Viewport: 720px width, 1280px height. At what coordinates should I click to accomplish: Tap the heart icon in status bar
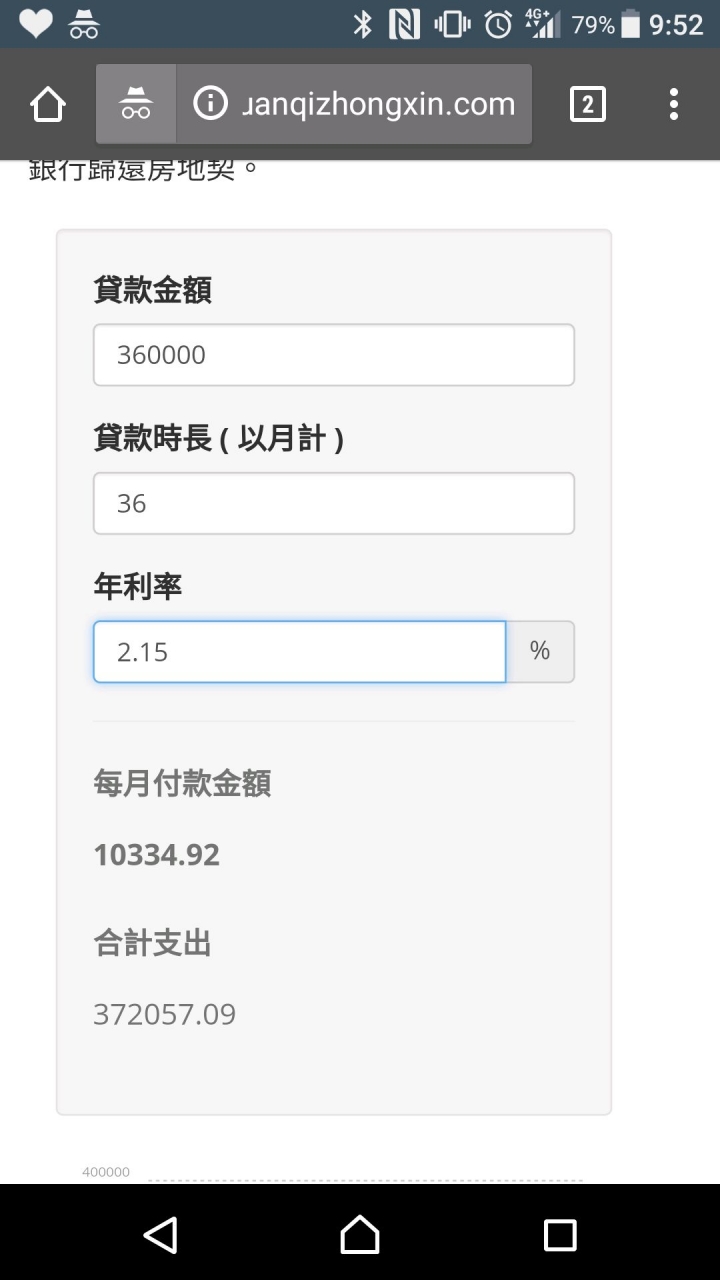[35, 24]
